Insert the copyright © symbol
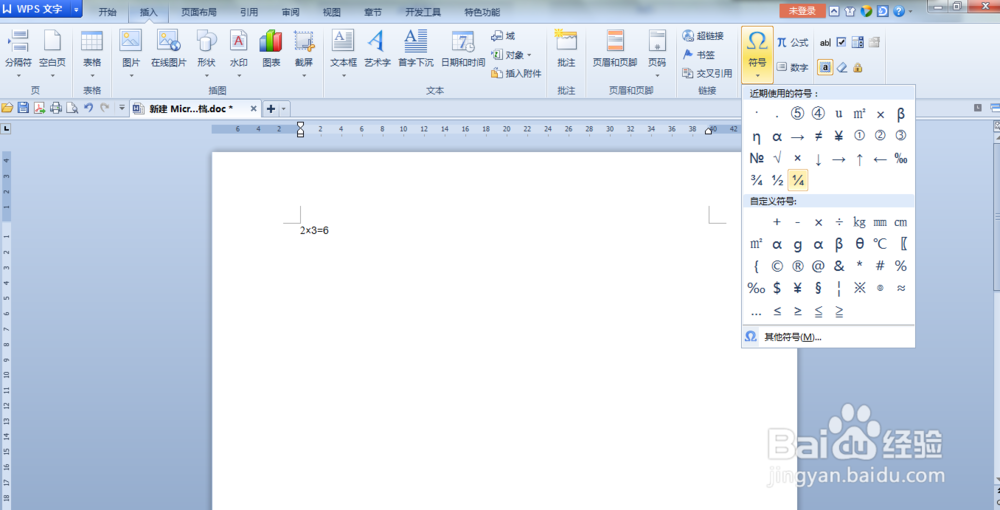 (x=777, y=266)
